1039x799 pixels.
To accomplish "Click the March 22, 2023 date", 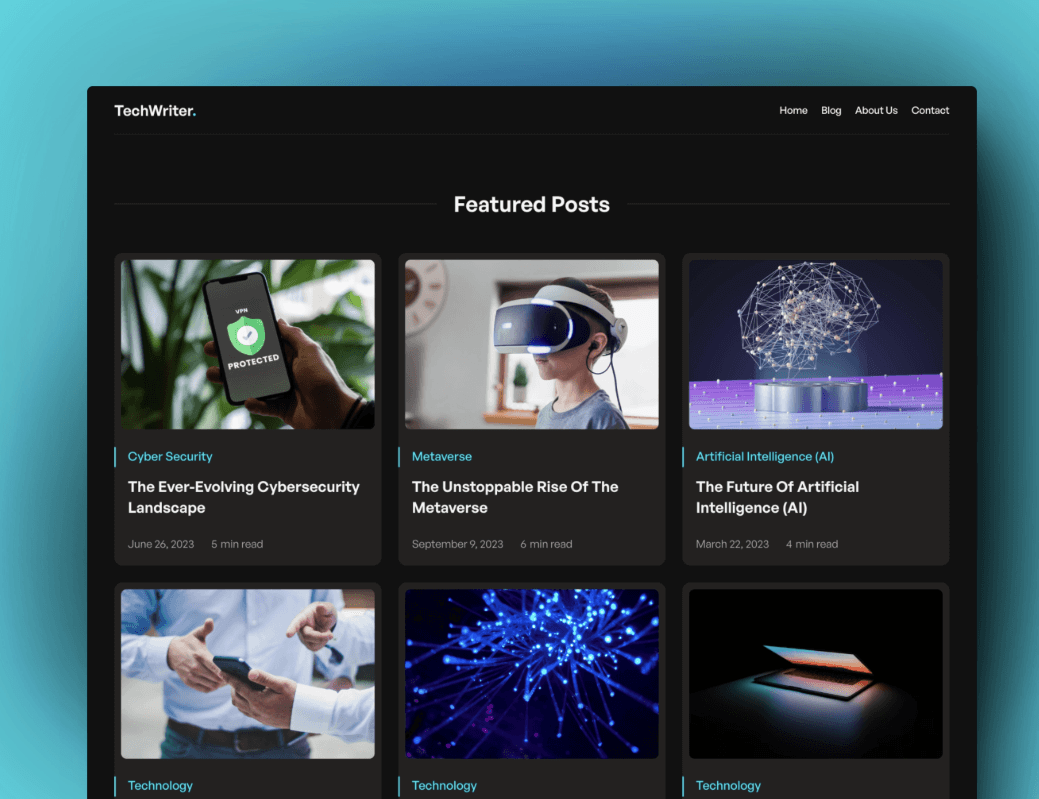I will tap(732, 544).
